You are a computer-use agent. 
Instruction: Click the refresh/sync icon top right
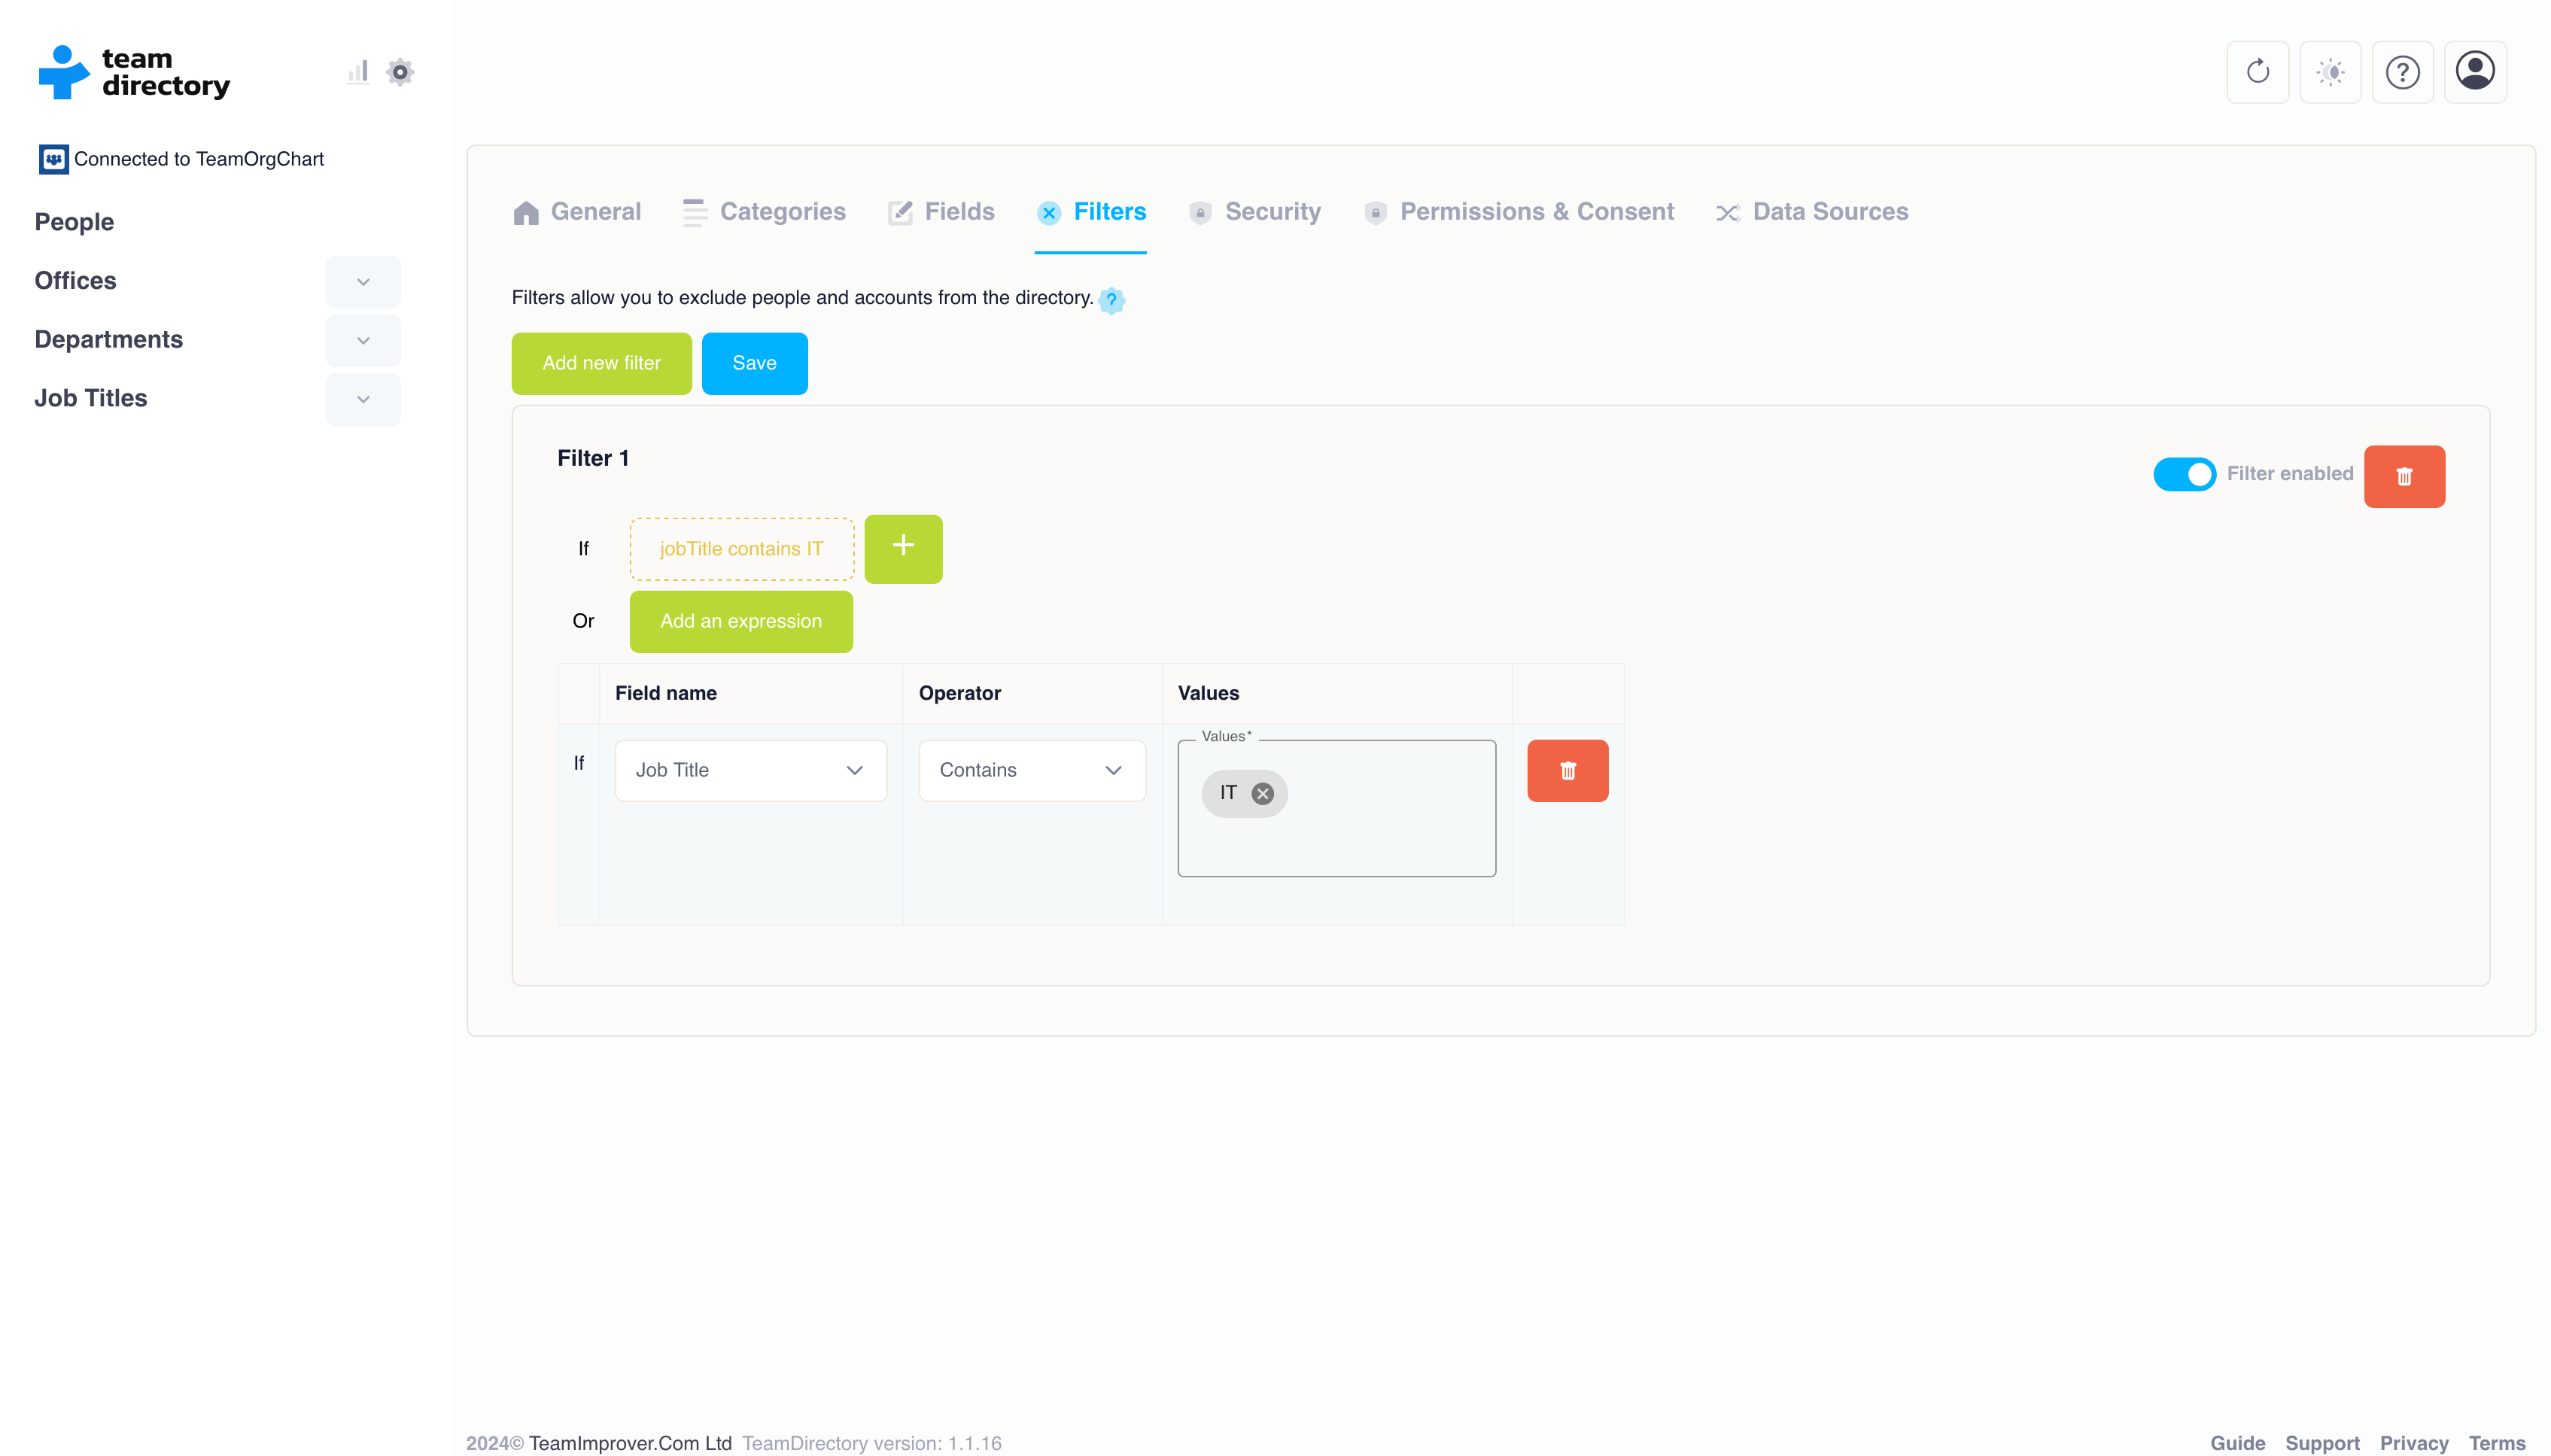click(2258, 71)
